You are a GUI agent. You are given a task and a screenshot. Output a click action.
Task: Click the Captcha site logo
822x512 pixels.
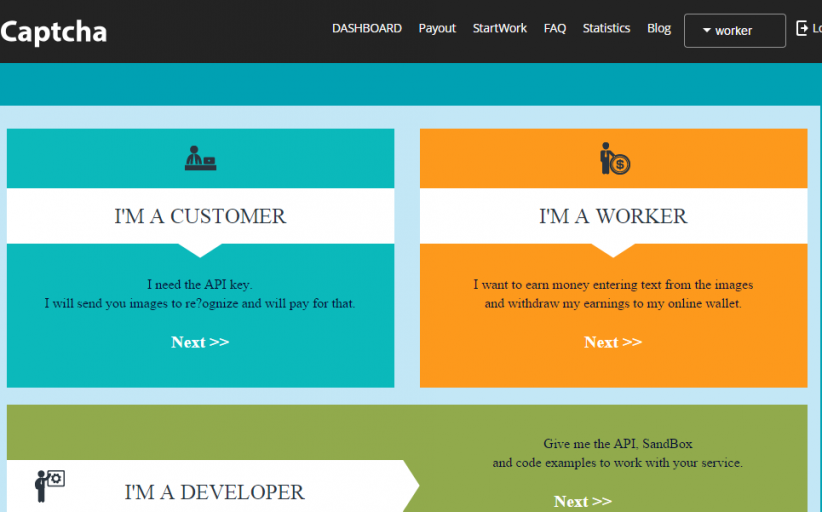click(53, 32)
